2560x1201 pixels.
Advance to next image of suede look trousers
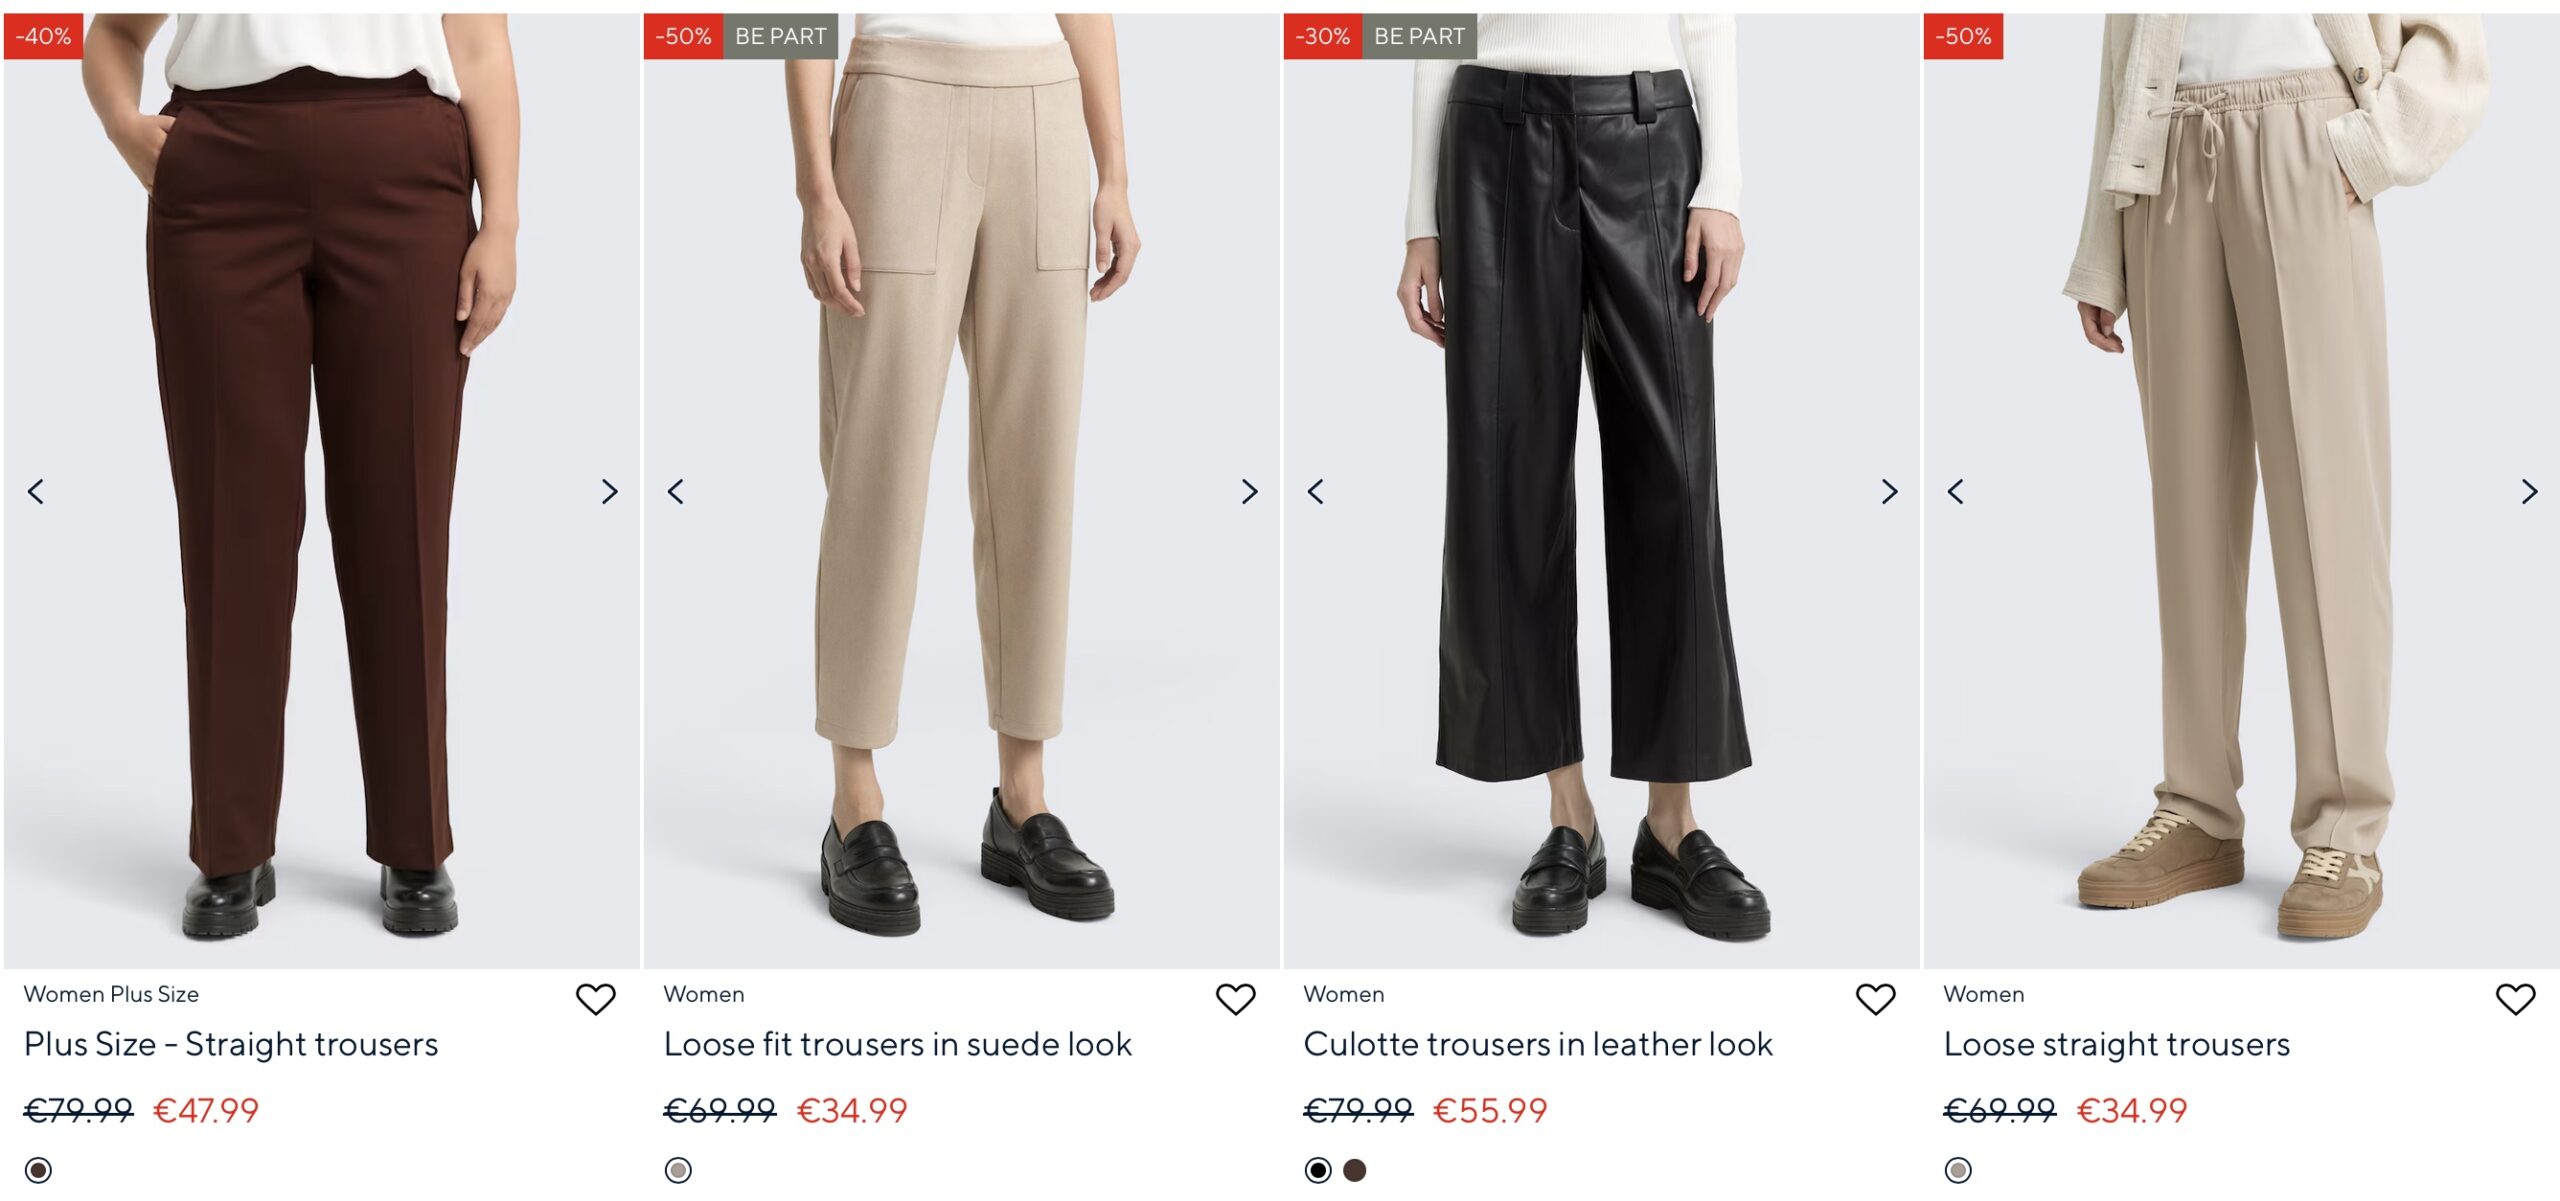click(x=1249, y=491)
